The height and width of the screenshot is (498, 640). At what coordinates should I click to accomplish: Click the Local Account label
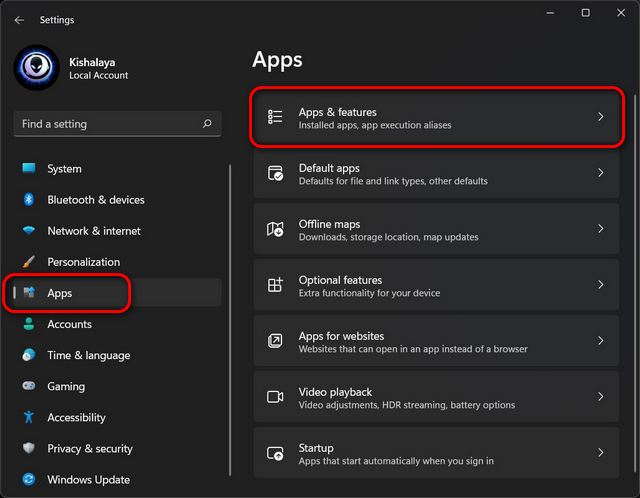coord(98,76)
